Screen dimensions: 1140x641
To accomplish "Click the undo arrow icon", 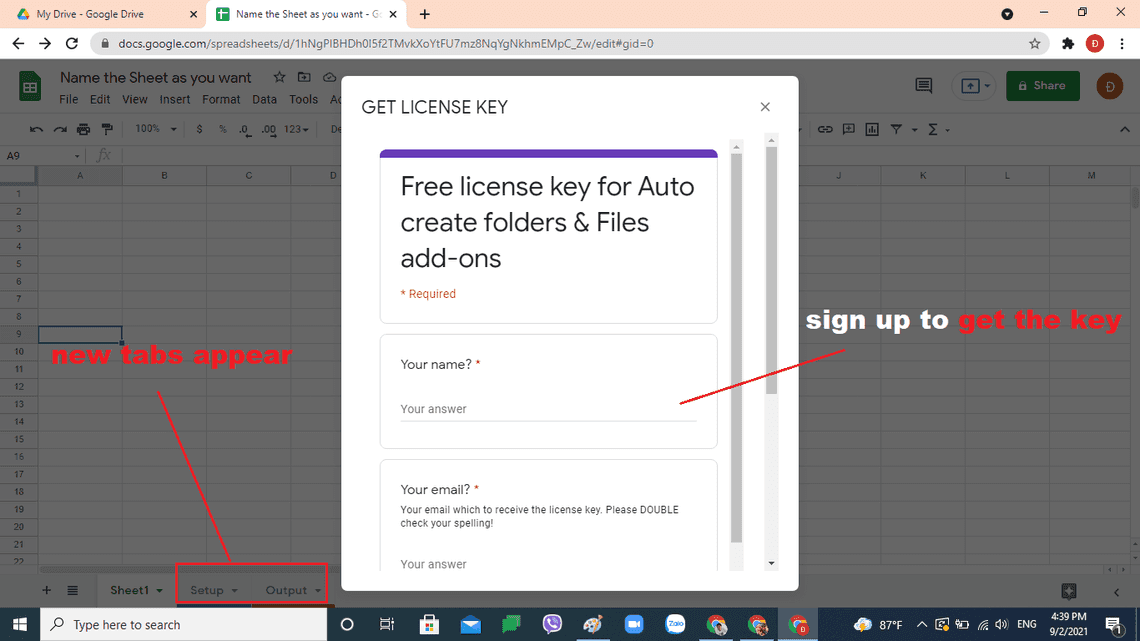I will [37, 129].
